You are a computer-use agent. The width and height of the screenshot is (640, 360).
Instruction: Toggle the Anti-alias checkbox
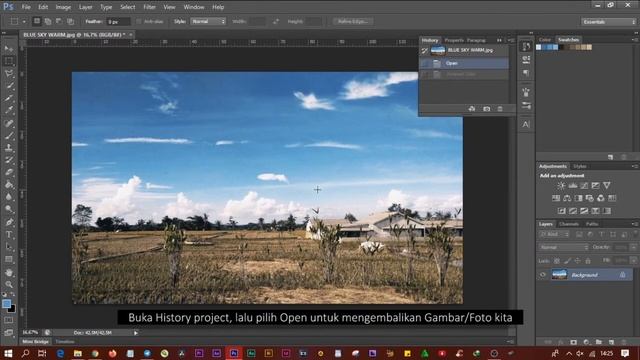(x=139, y=21)
